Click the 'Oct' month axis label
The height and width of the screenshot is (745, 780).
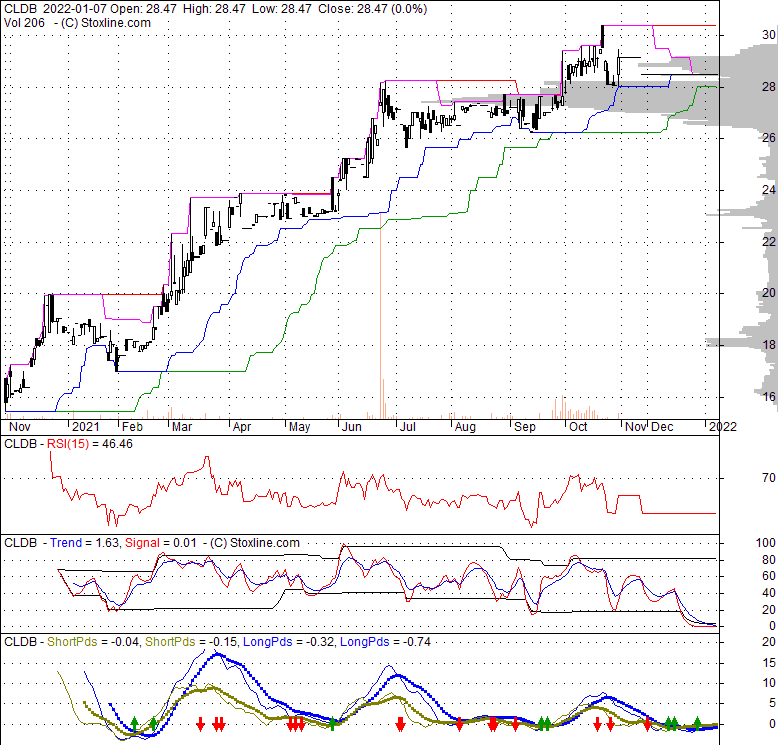[x=579, y=427]
